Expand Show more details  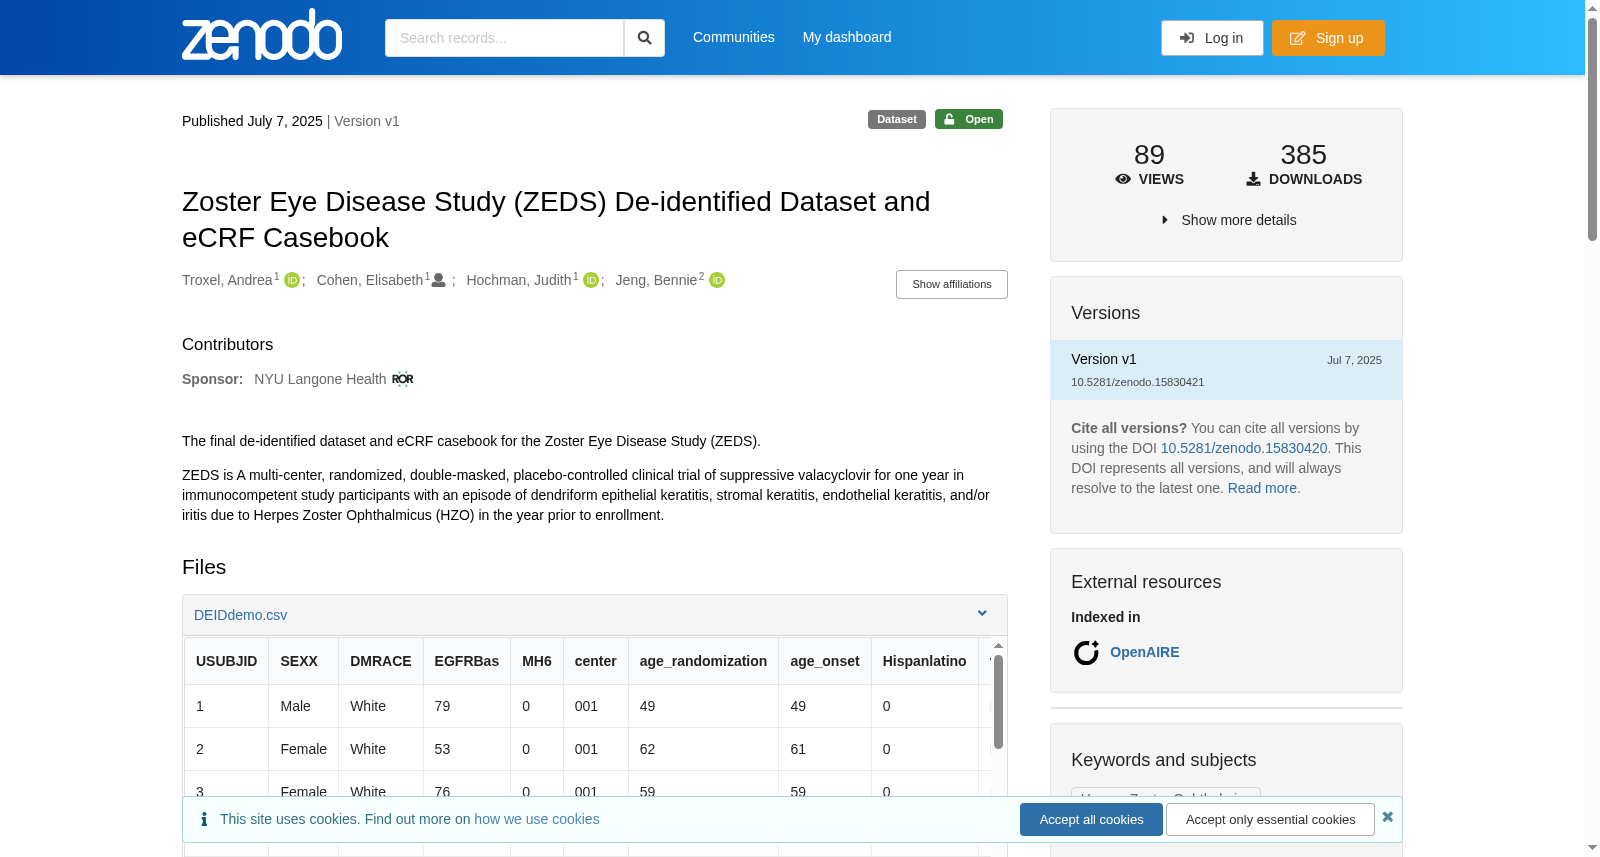coord(1228,220)
